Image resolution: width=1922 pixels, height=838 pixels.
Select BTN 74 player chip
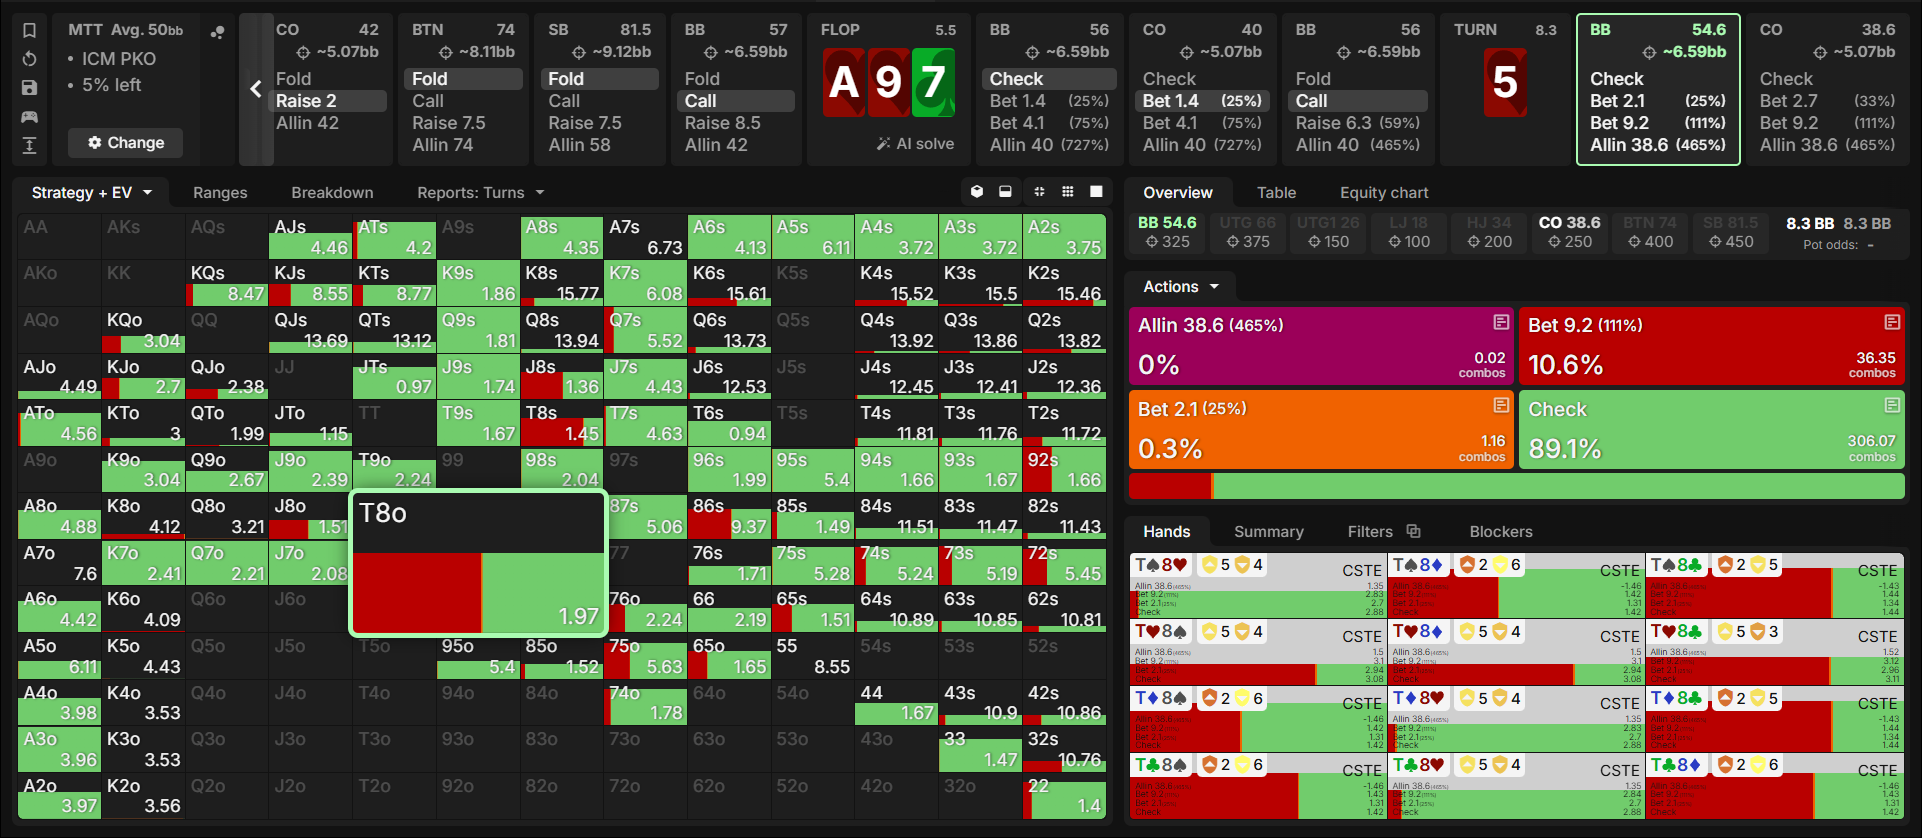coord(1650,232)
